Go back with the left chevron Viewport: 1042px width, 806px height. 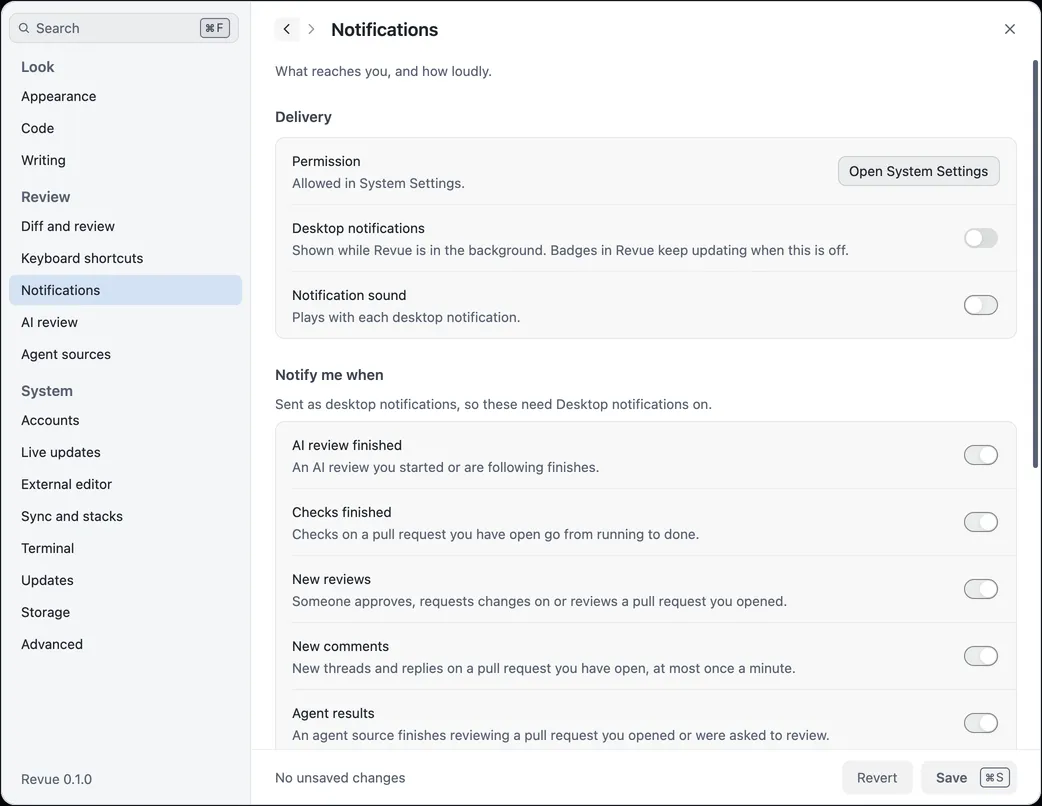286,29
